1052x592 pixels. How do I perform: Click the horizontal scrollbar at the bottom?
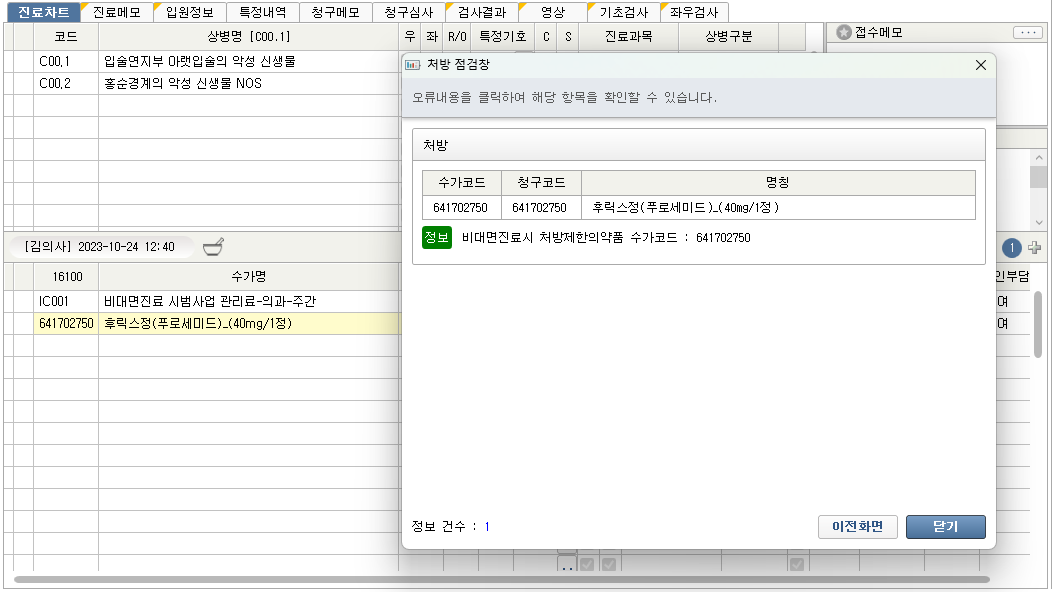[500, 579]
